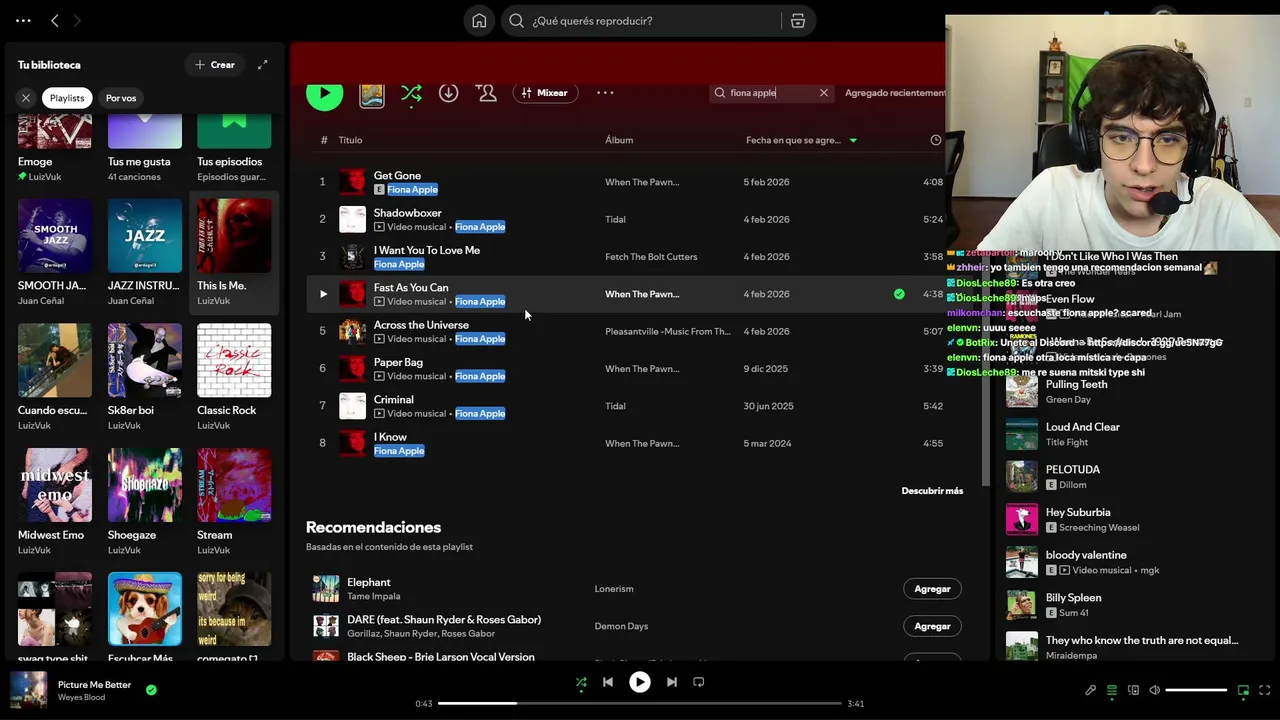Download the playlist for offline listening
Image resolution: width=1280 pixels, height=720 pixels.
point(449,93)
